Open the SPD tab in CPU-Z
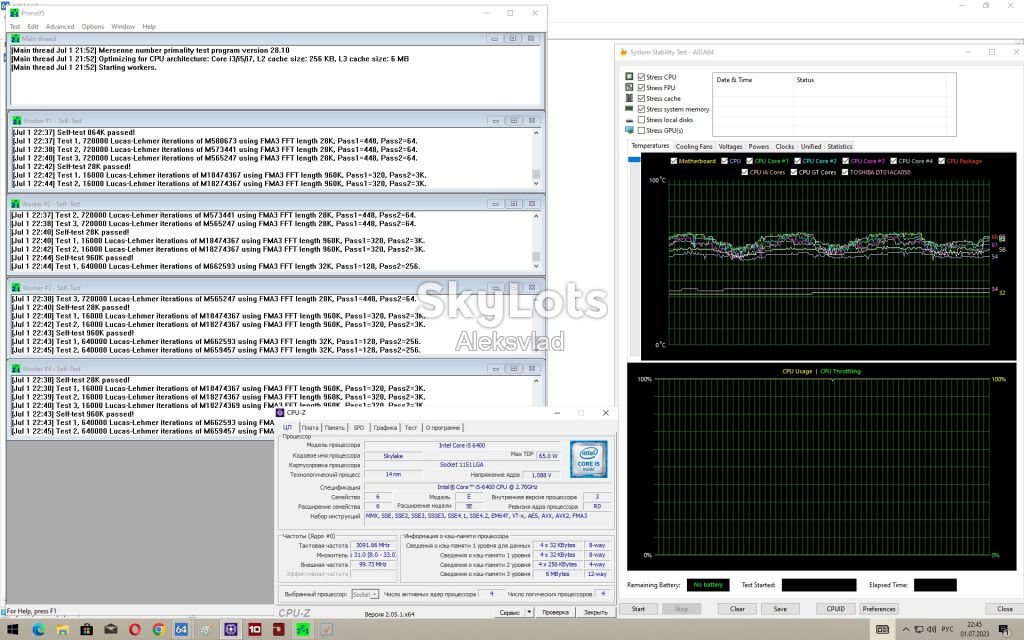The height and width of the screenshot is (640, 1024). click(359, 428)
